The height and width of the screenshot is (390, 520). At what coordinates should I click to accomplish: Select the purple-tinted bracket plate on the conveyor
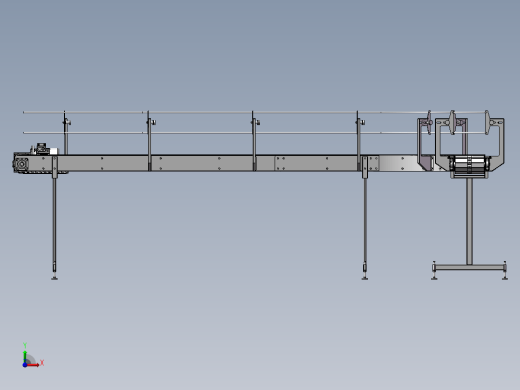tap(426, 163)
